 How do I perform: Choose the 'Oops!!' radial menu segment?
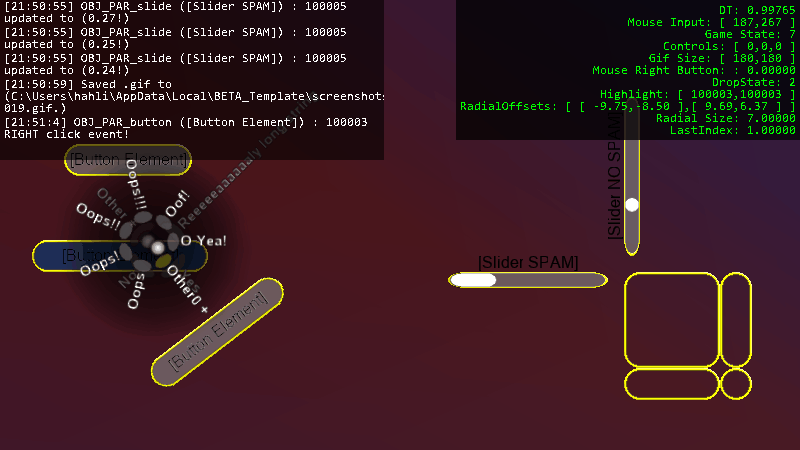[x=126, y=230]
